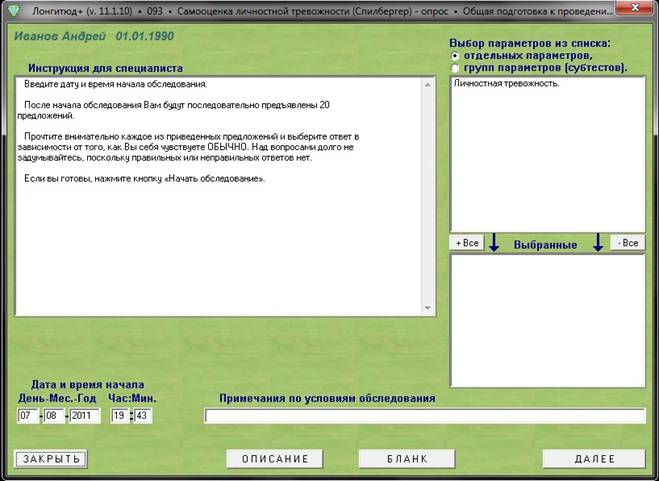
Task: Click the left blue down arrow near Выбранные
Action: (494, 243)
